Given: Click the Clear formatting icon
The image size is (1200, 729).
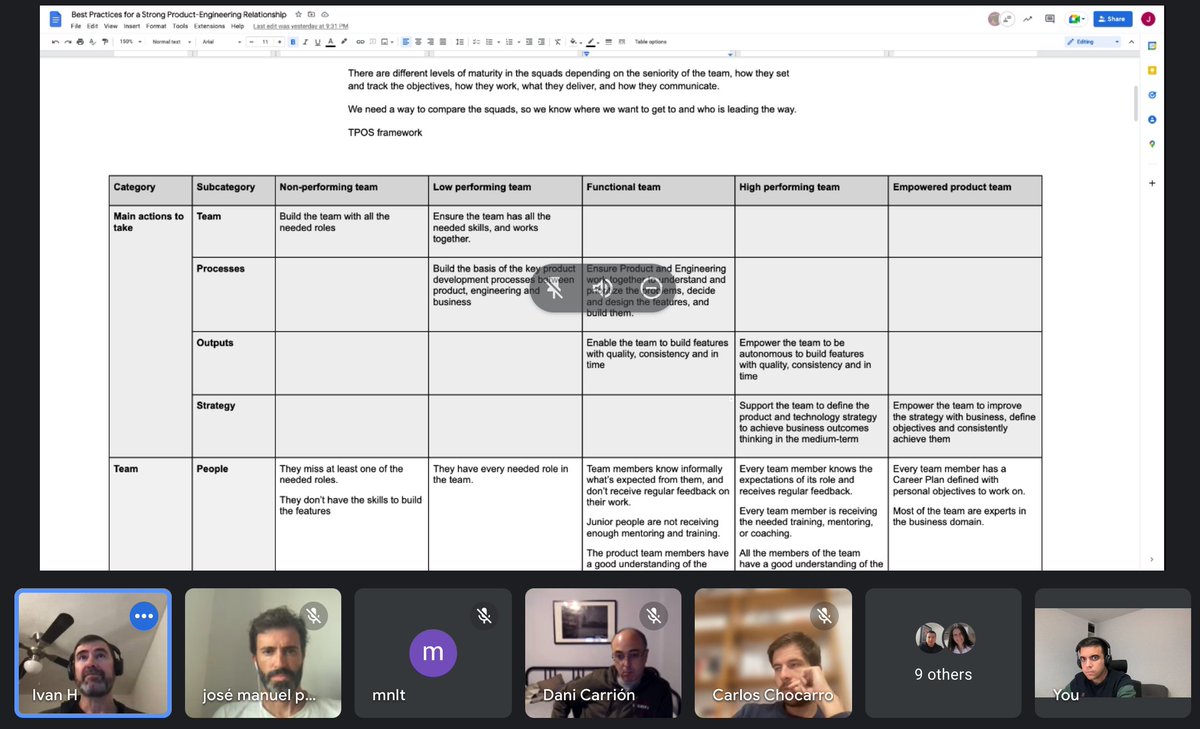Looking at the screenshot, I should (x=558, y=42).
